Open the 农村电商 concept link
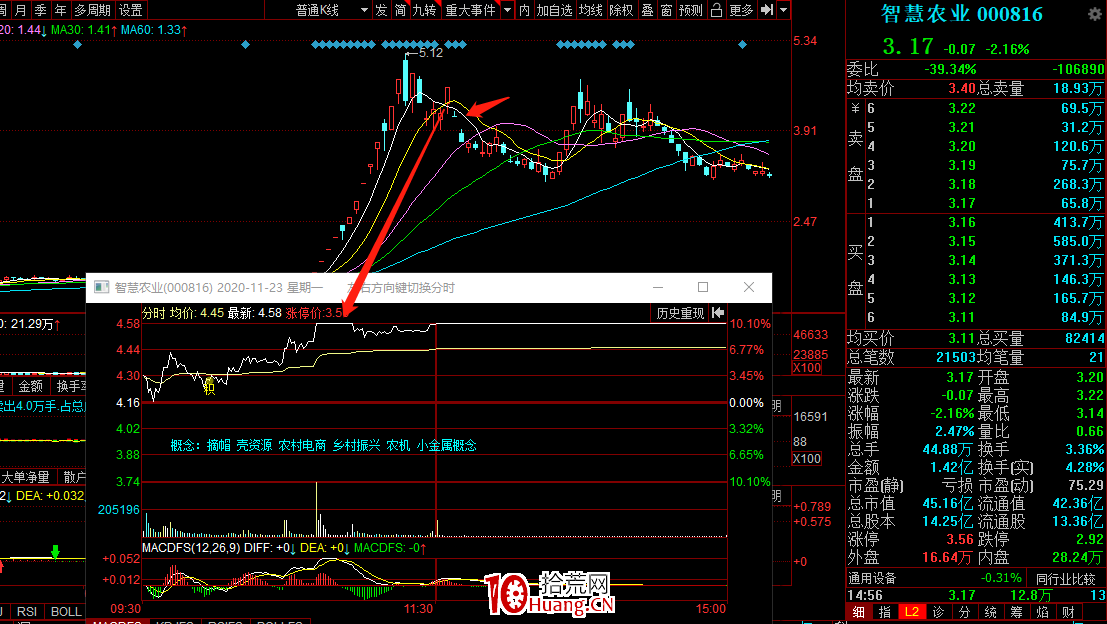The height and width of the screenshot is (624, 1107). pos(302,445)
